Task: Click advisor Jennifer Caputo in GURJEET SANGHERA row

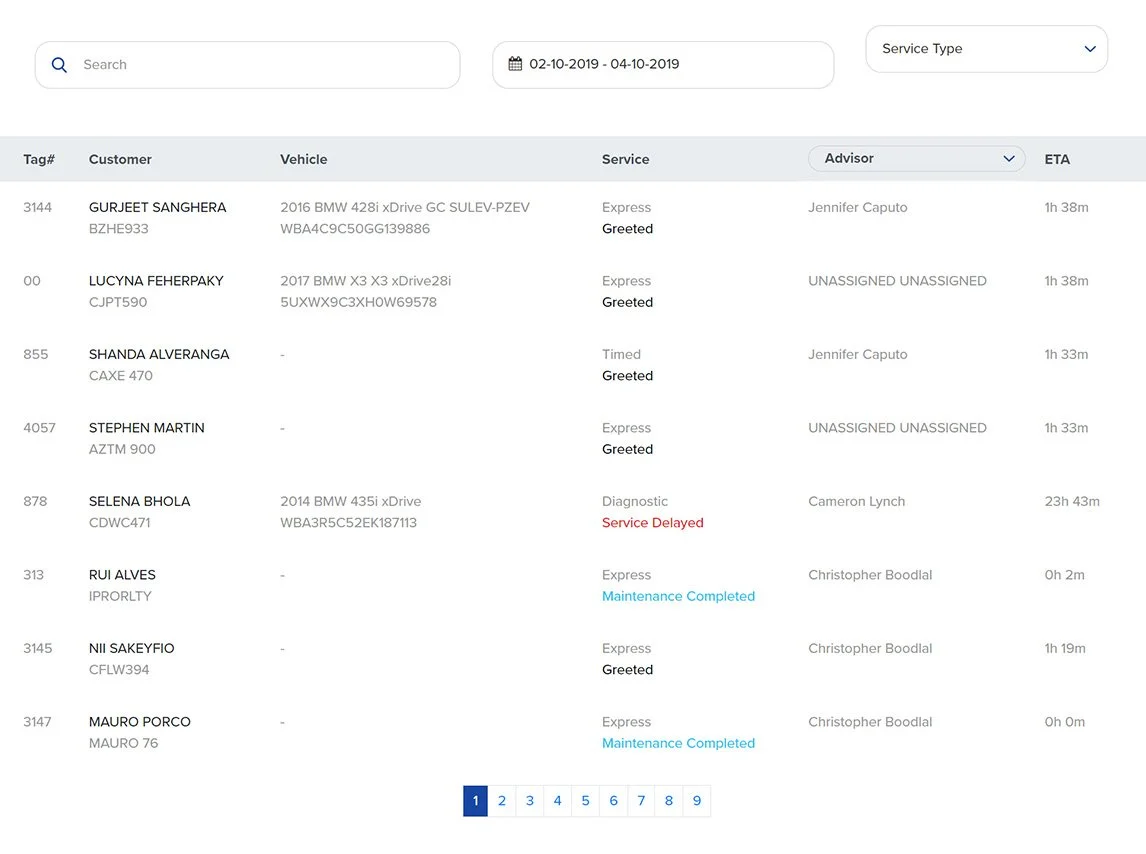Action: pos(857,208)
